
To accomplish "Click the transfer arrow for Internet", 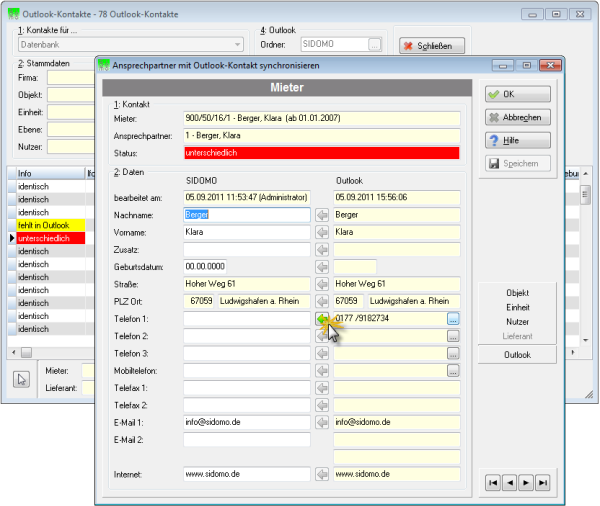I will (322, 474).
